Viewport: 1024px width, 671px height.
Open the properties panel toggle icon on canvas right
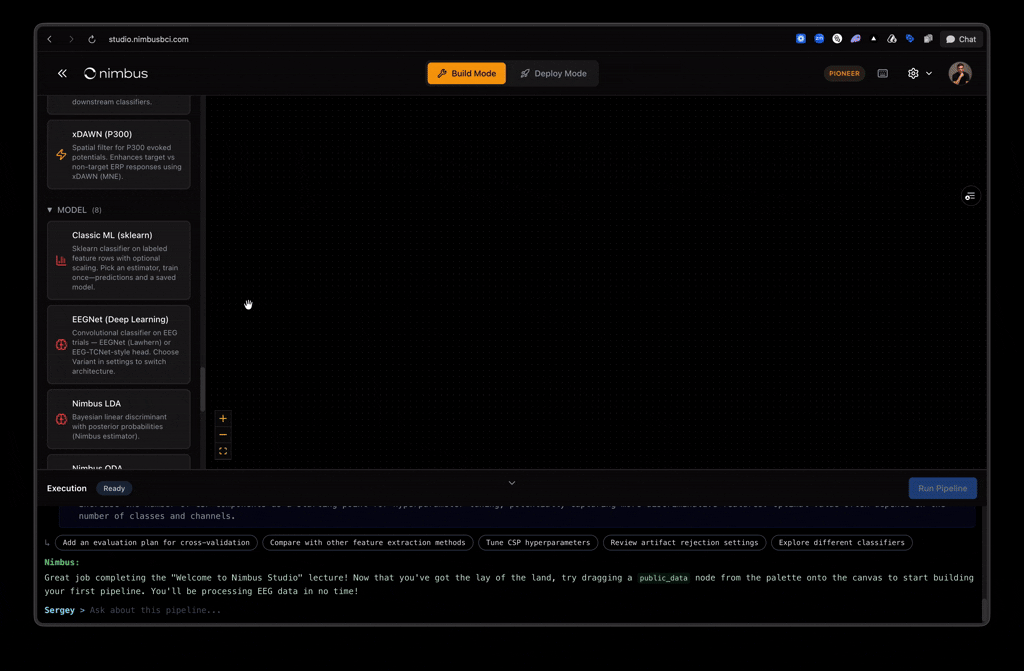[970, 196]
